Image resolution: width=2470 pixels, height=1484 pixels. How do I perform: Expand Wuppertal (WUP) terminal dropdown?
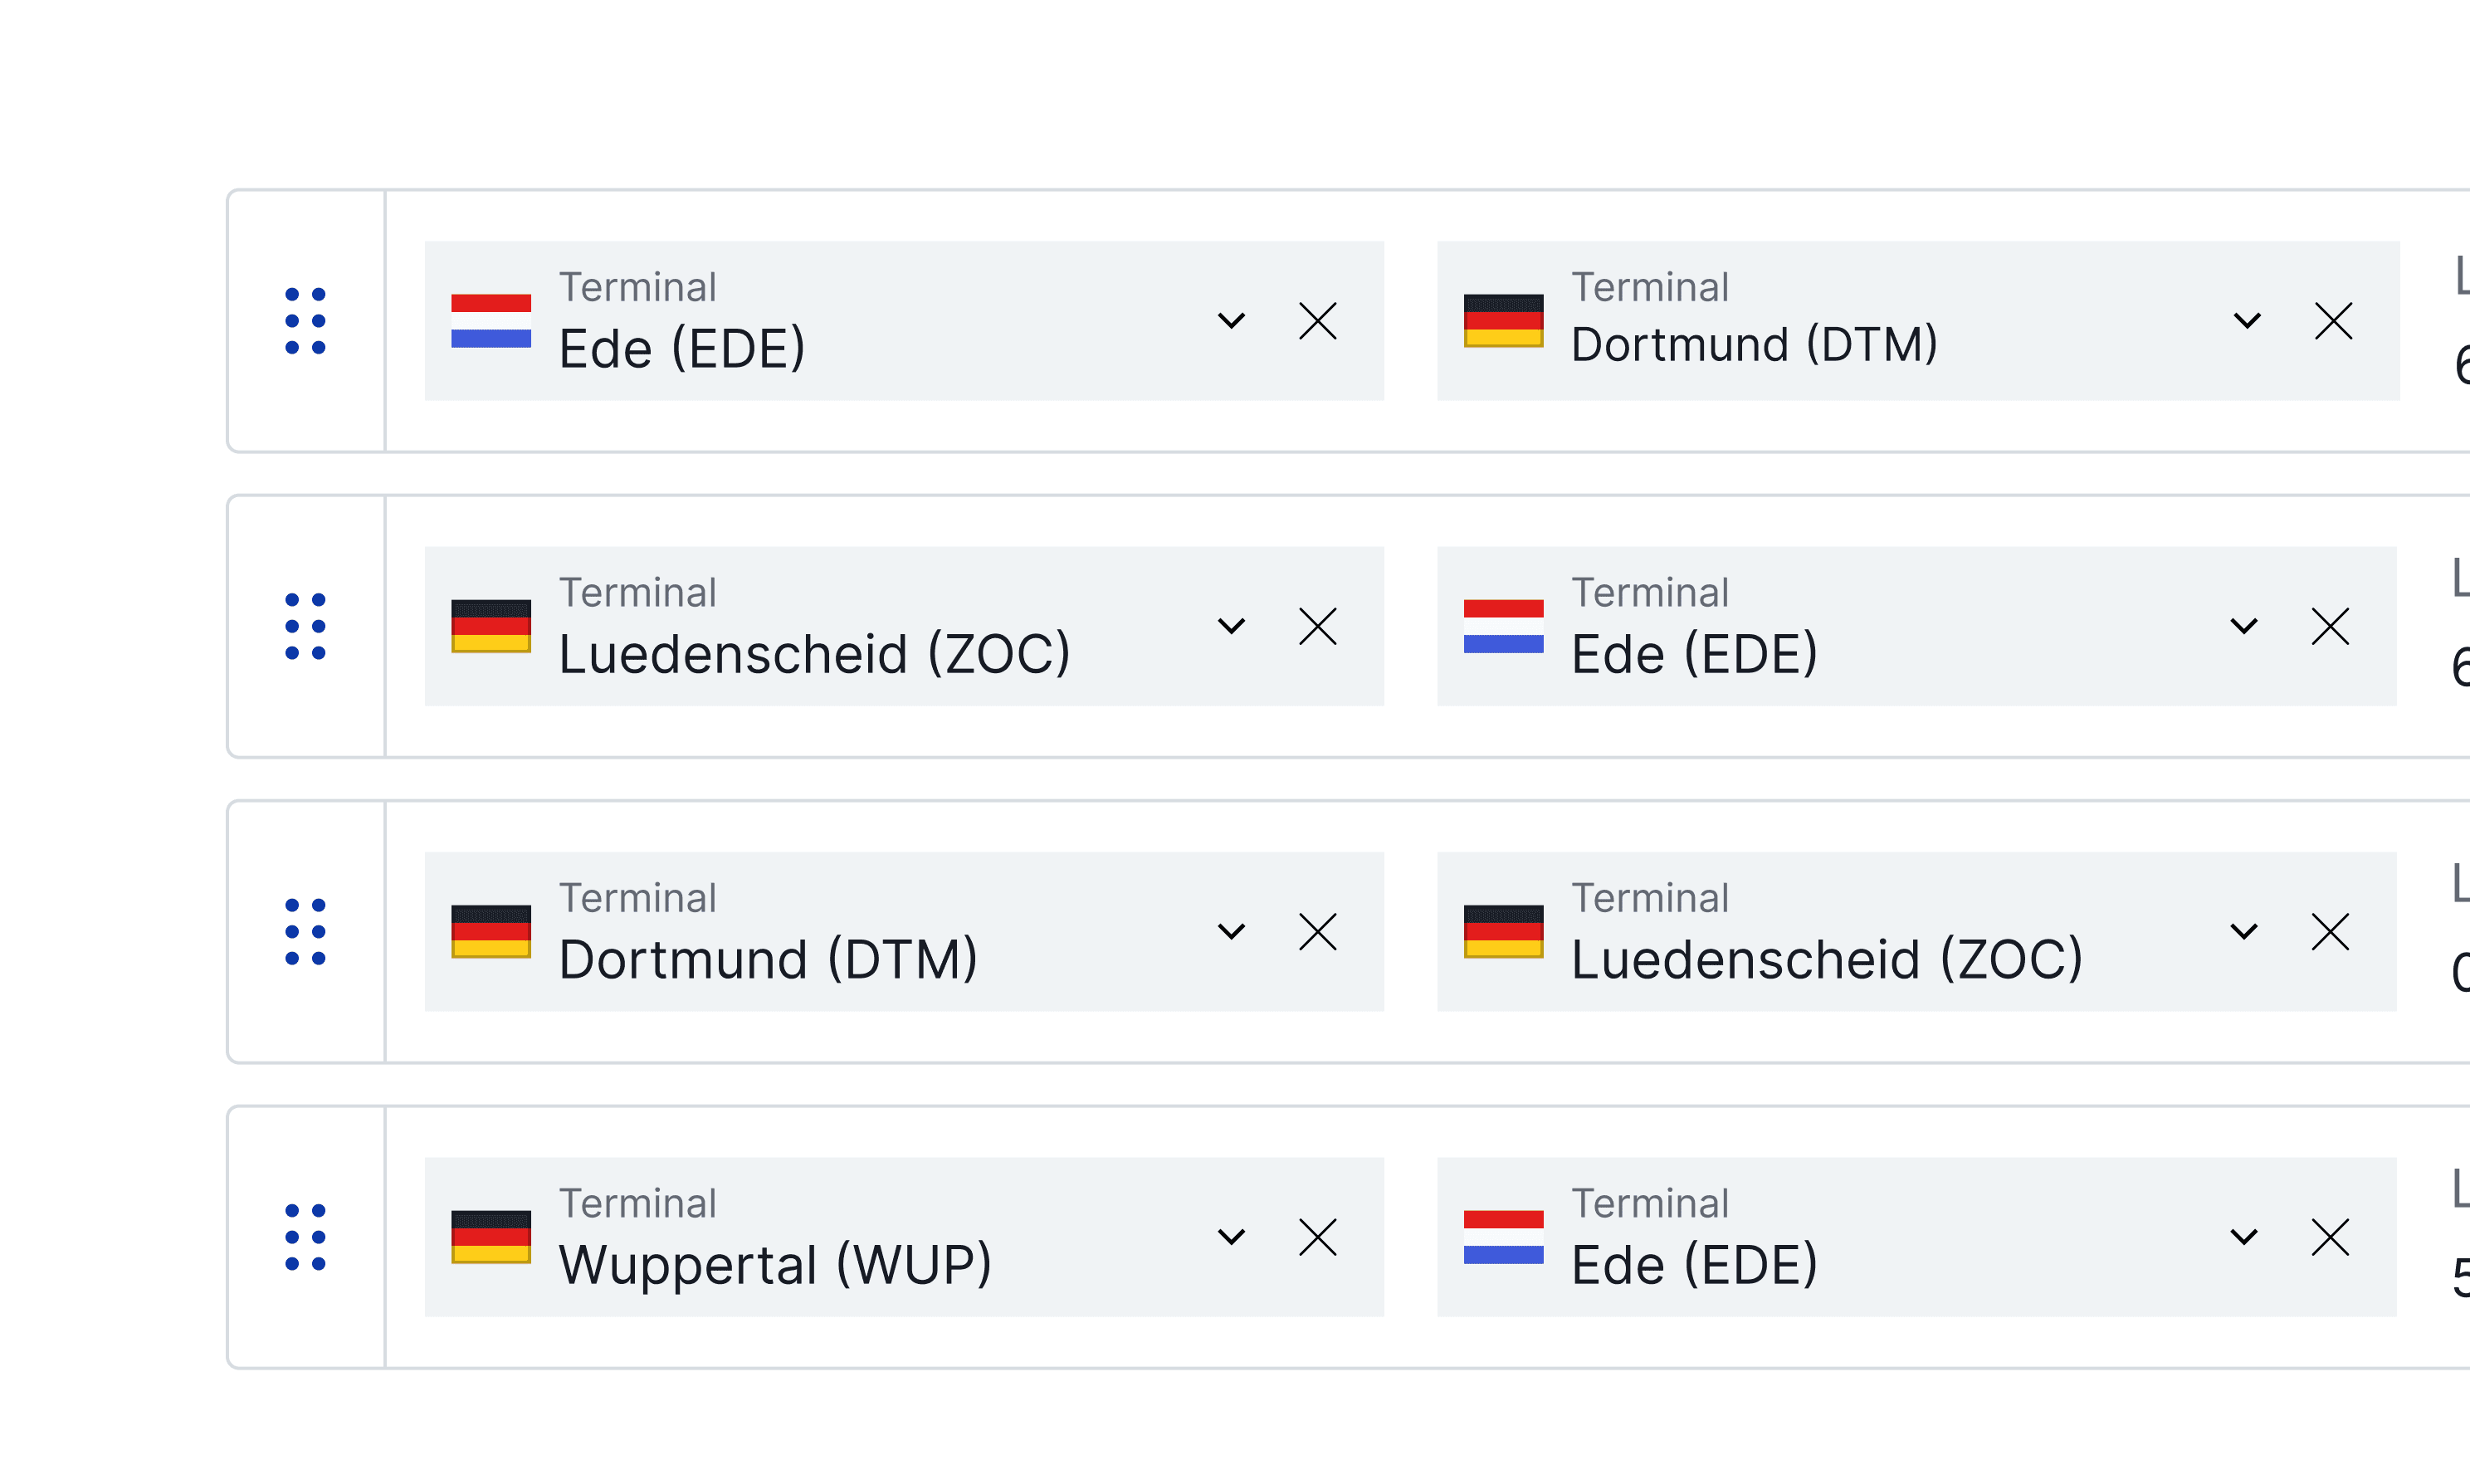click(1231, 1237)
